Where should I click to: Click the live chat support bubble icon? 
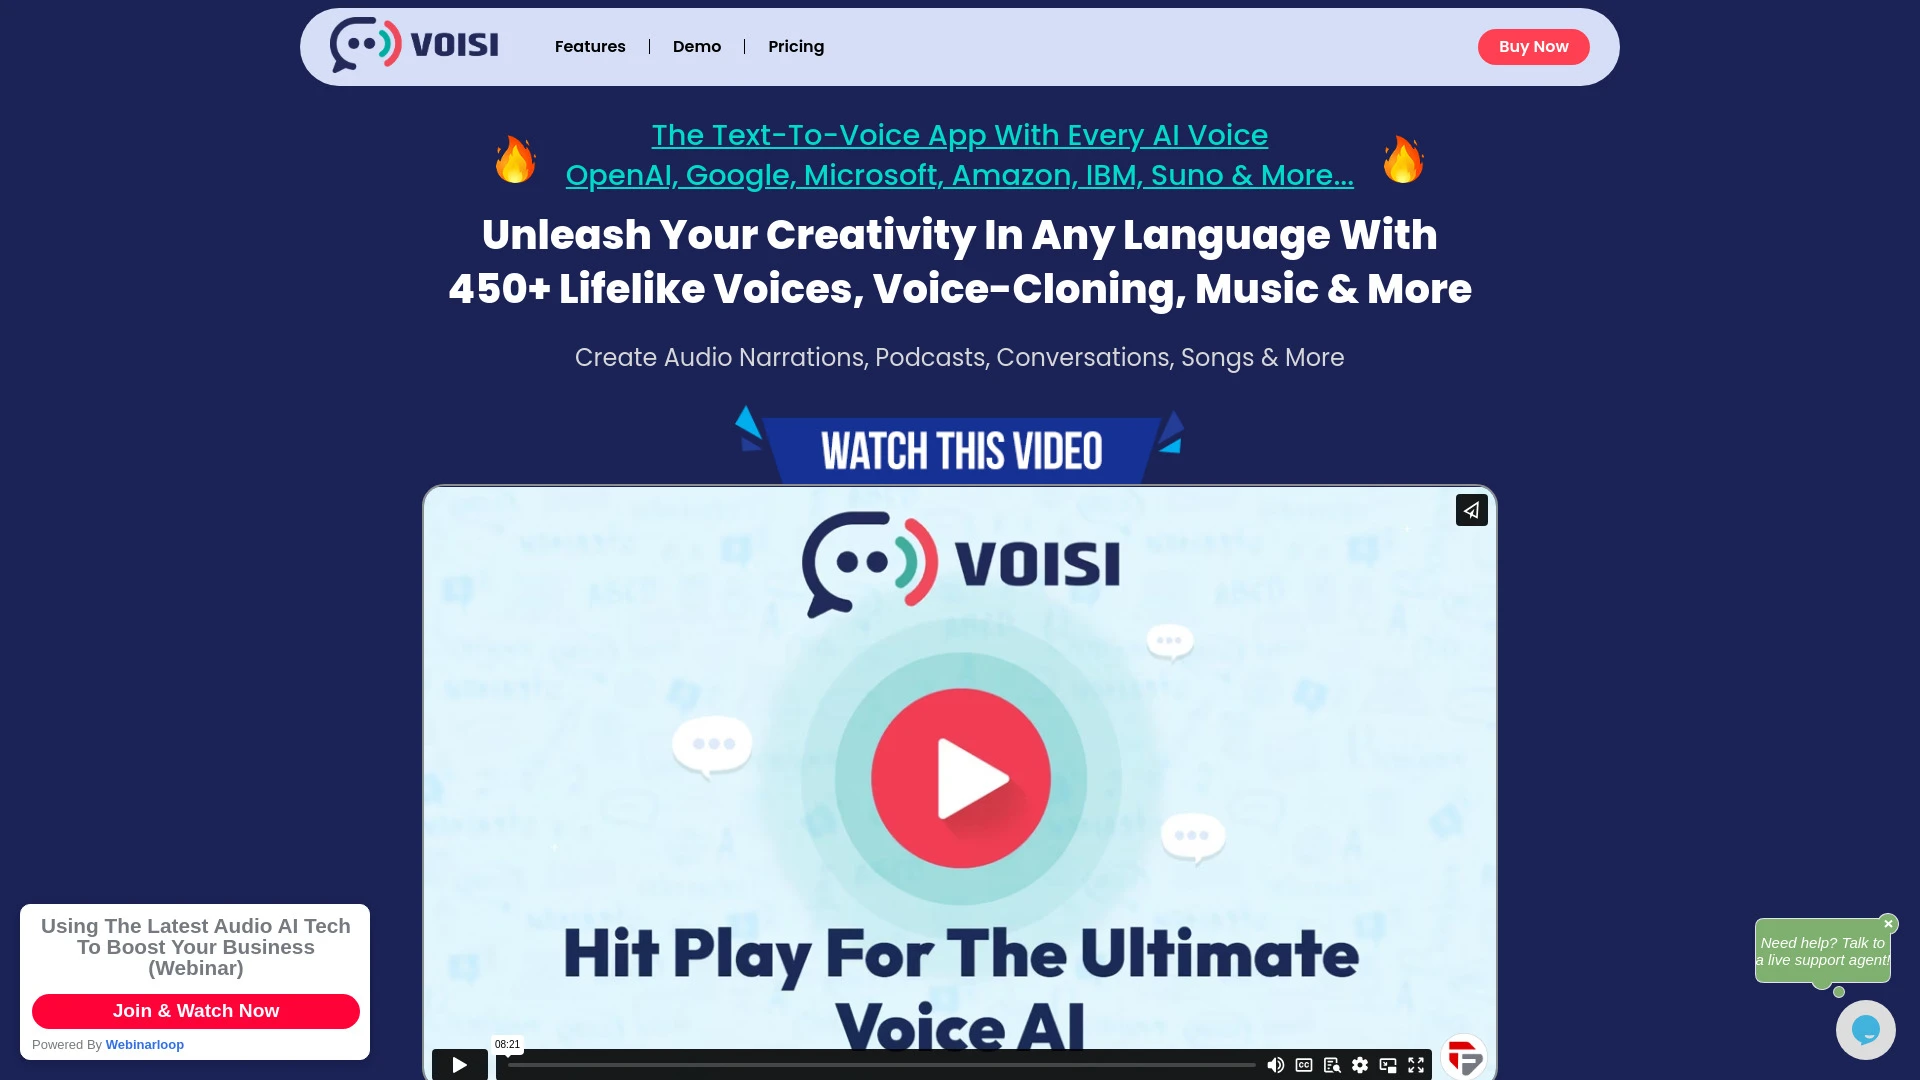[1865, 1029]
